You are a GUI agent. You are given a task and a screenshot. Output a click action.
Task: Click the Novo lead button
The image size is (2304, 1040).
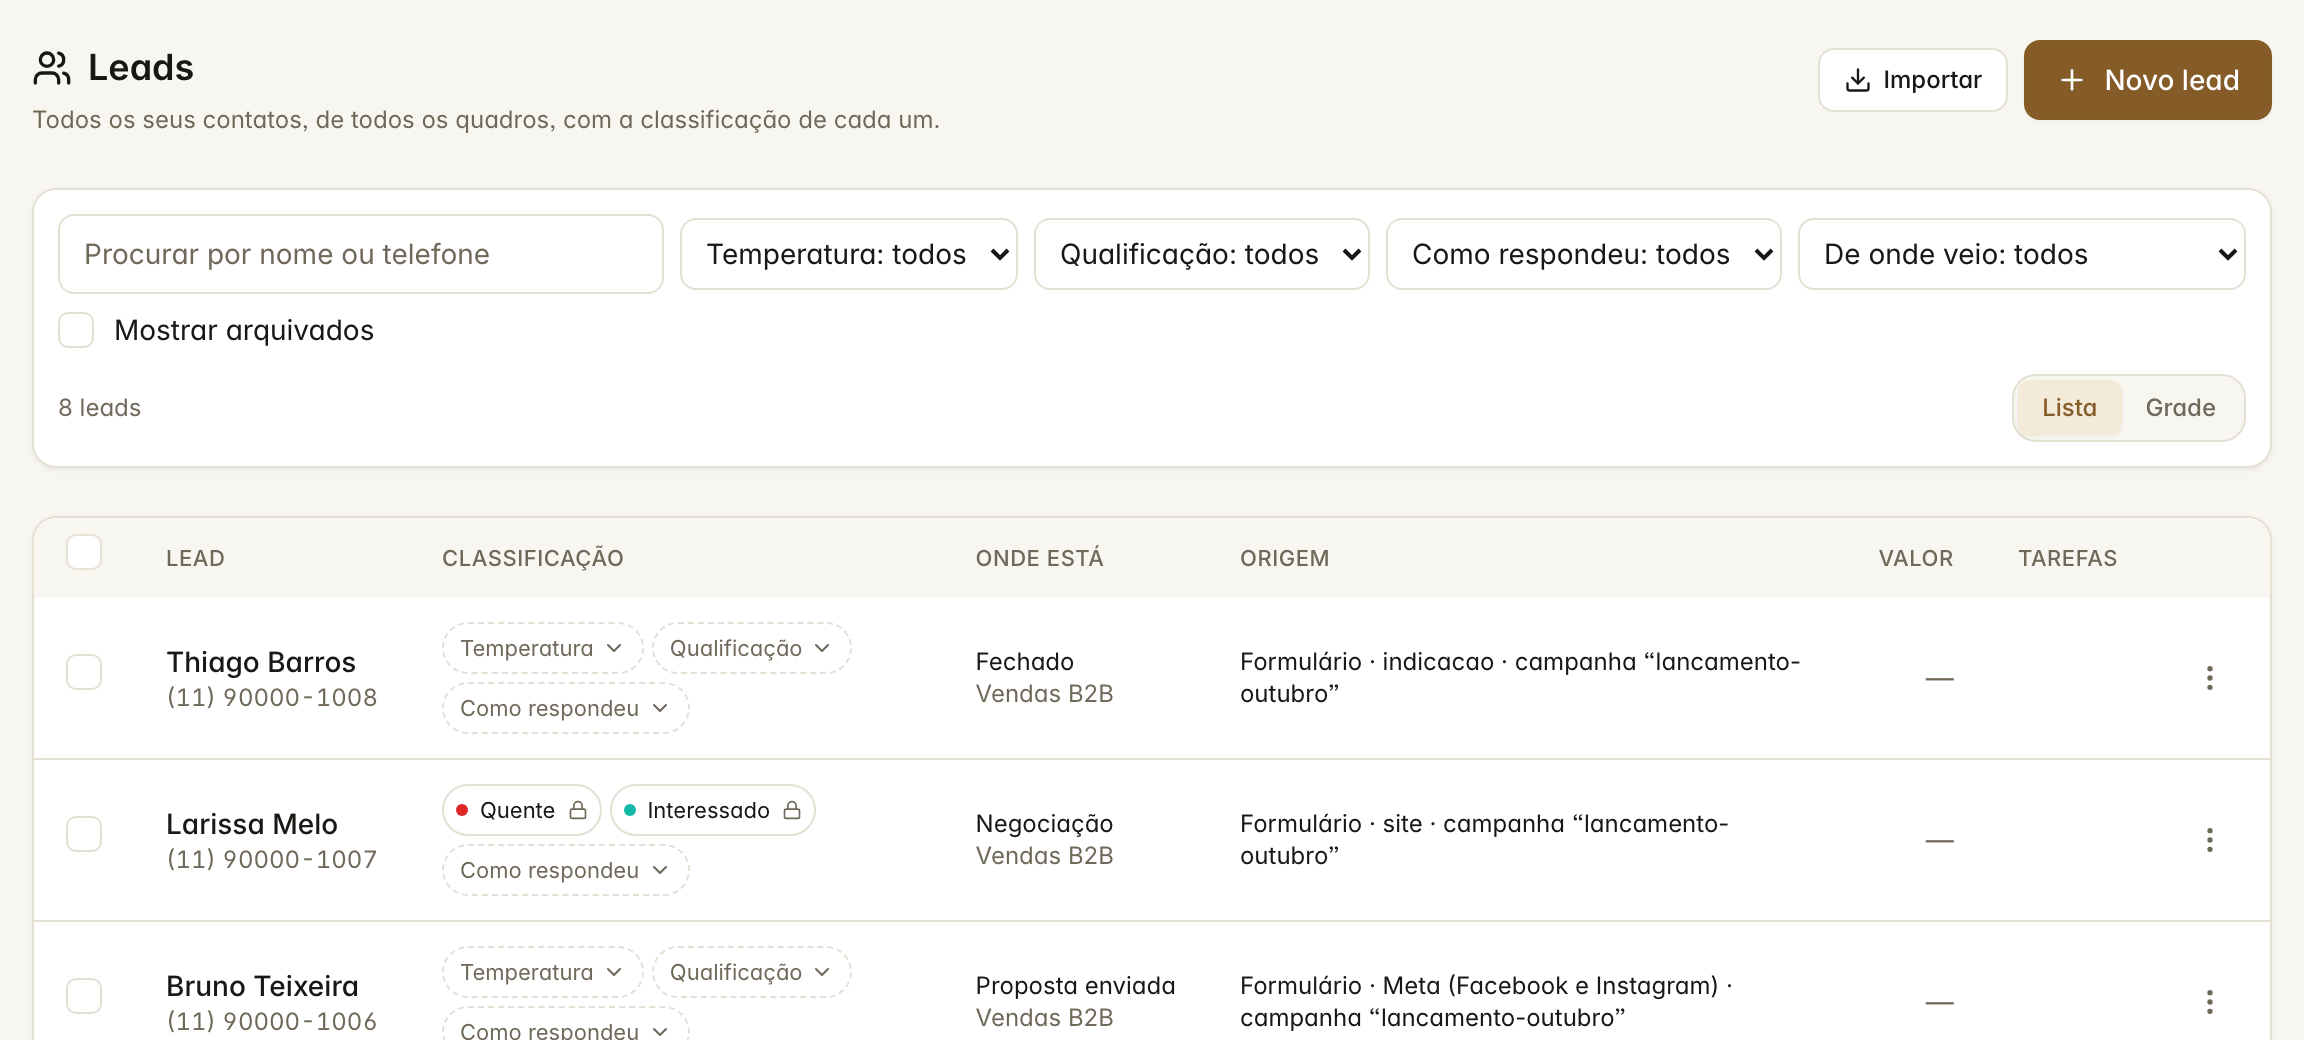click(2148, 80)
